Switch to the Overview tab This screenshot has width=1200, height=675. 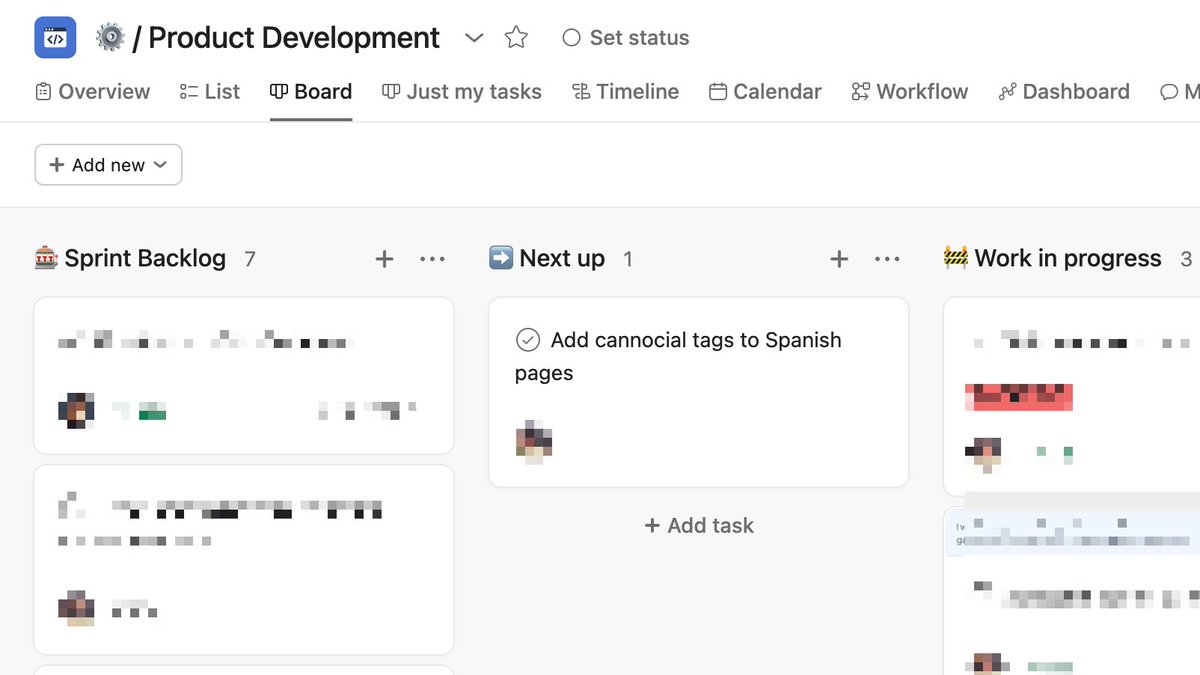(x=92, y=92)
